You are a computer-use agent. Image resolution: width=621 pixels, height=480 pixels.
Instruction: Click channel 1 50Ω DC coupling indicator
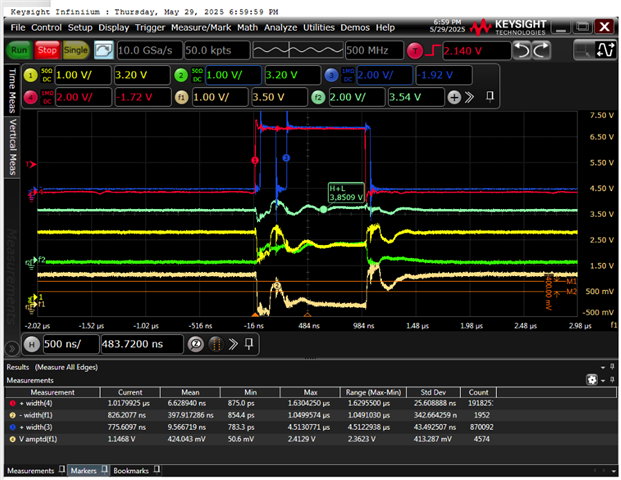tap(47, 75)
